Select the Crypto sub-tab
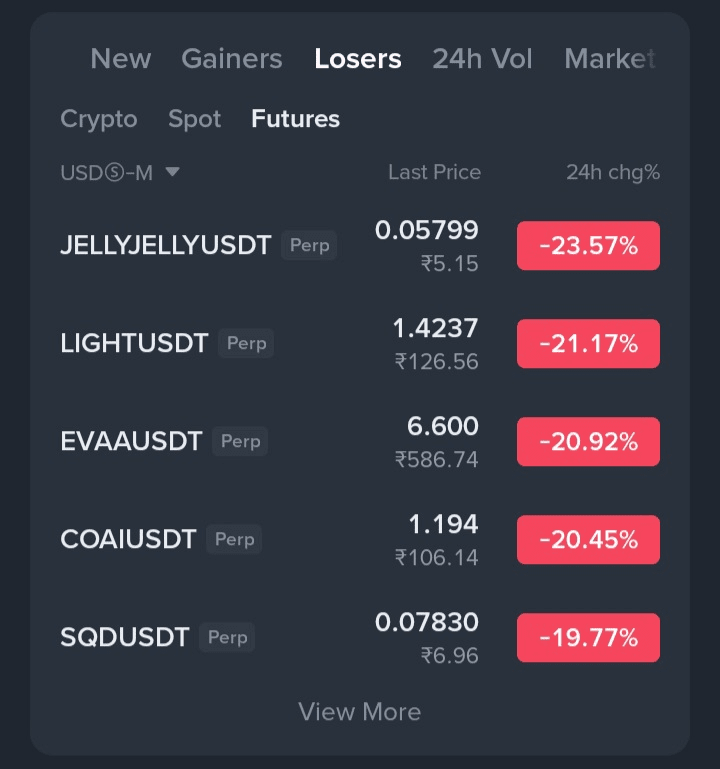The height and width of the screenshot is (769, 720). click(99, 119)
